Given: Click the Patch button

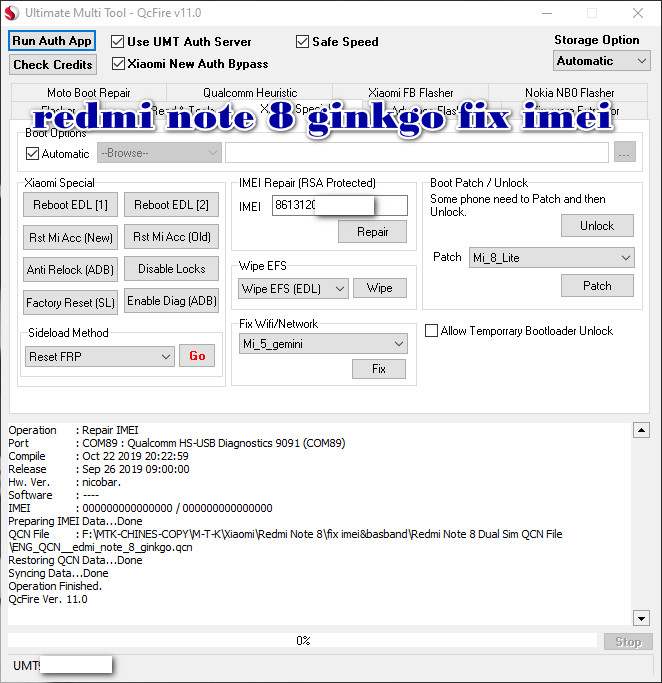Looking at the screenshot, I should click(x=597, y=286).
